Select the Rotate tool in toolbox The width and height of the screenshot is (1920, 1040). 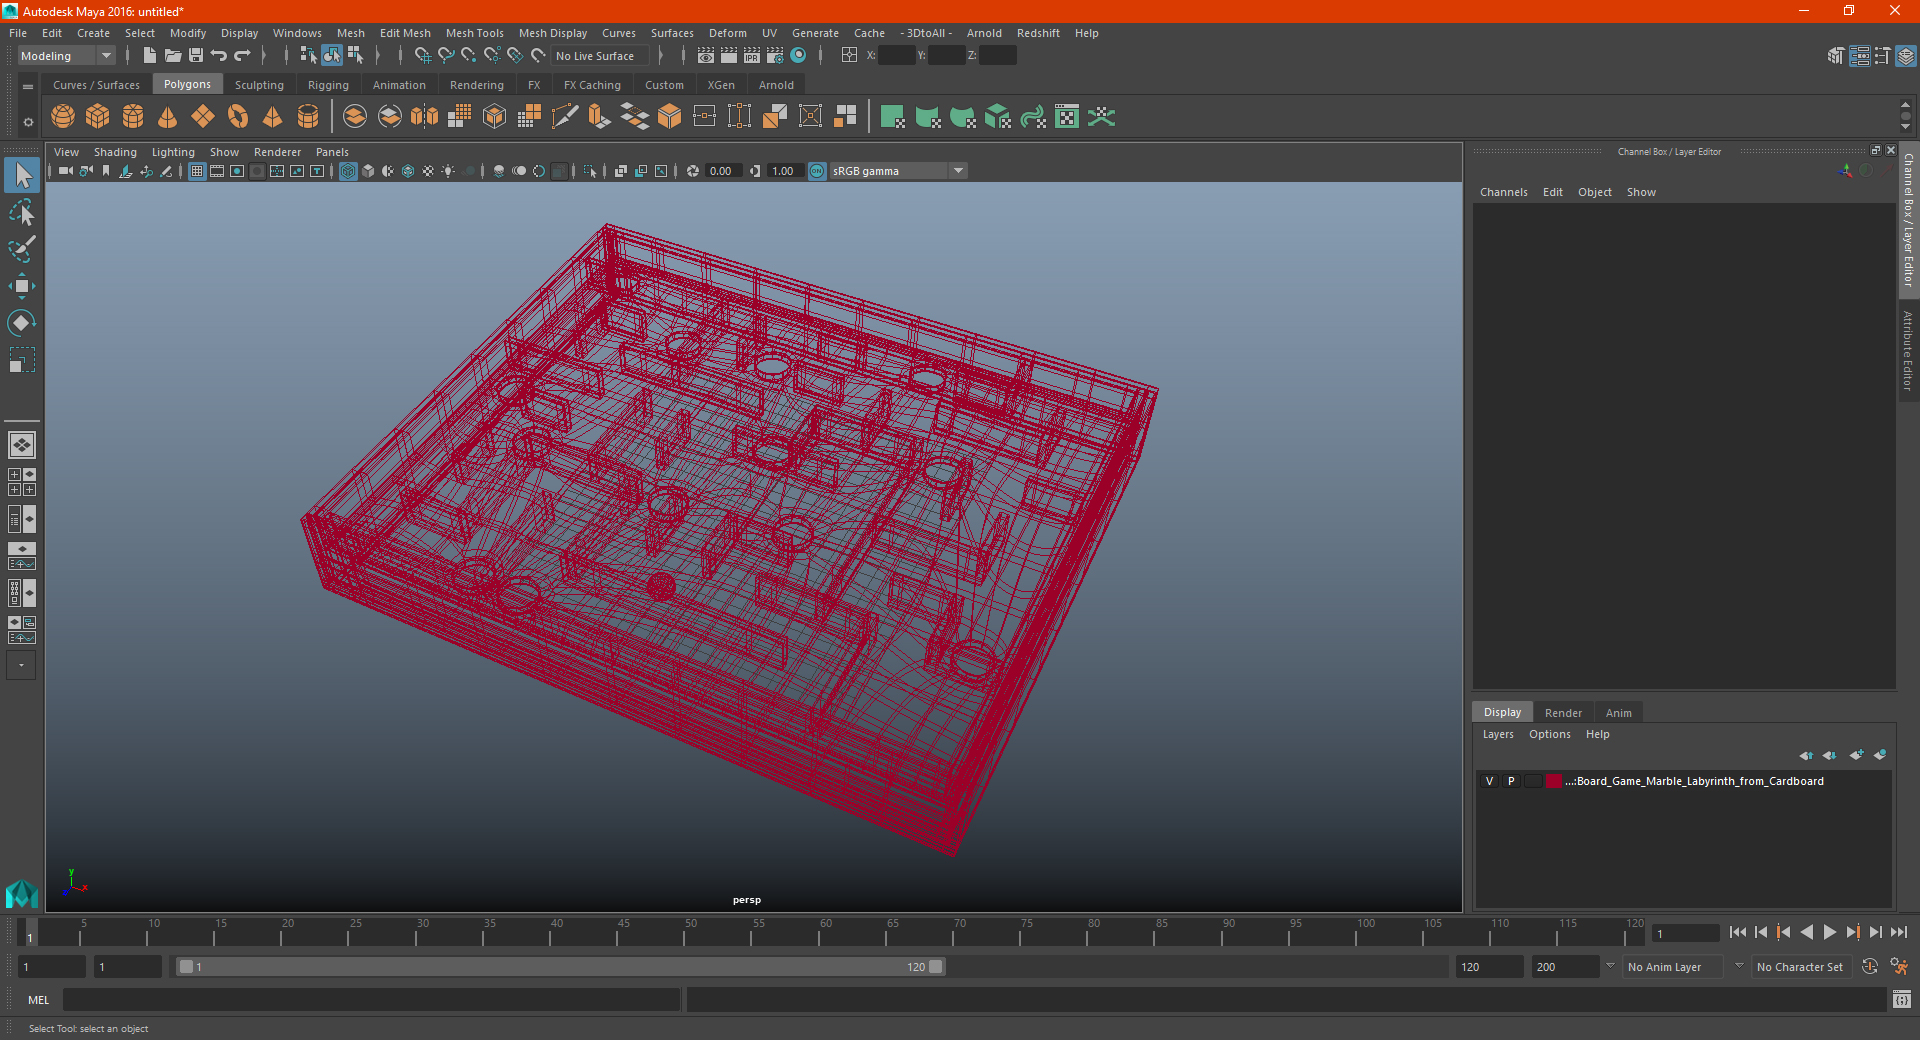click(x=22, y=323)
